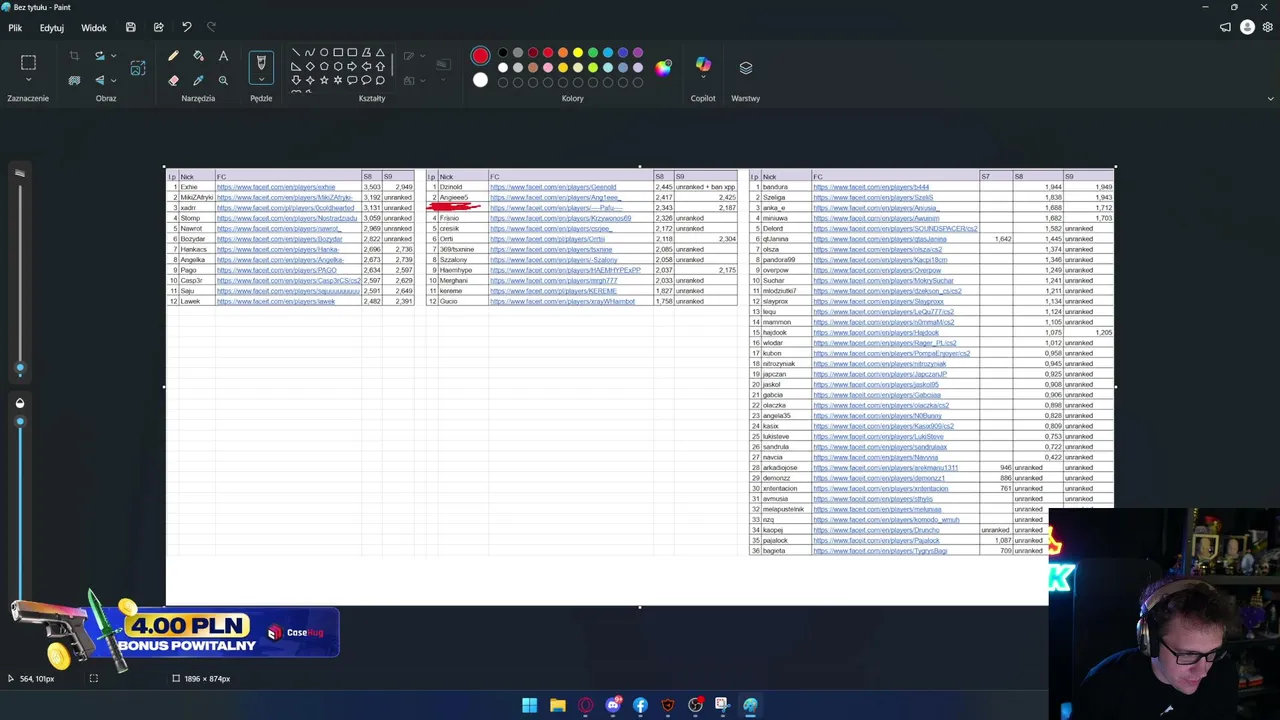Viewport: 1280px width, 720px height.
Task: Open the Warstwy layers panel
Action: [745, 68]
